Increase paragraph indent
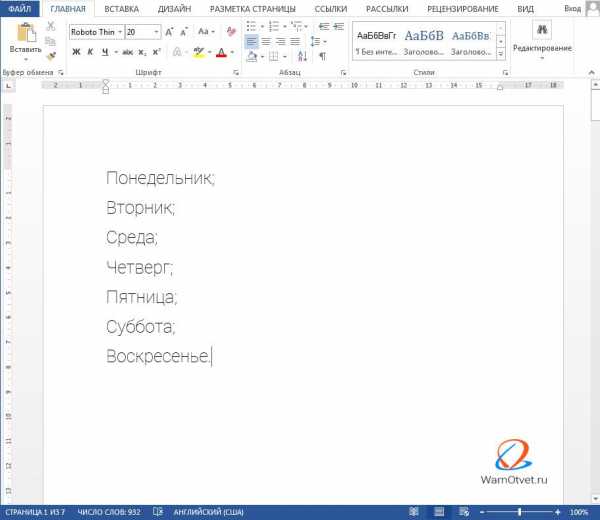 pyautogui.click(x=339, y=26)
